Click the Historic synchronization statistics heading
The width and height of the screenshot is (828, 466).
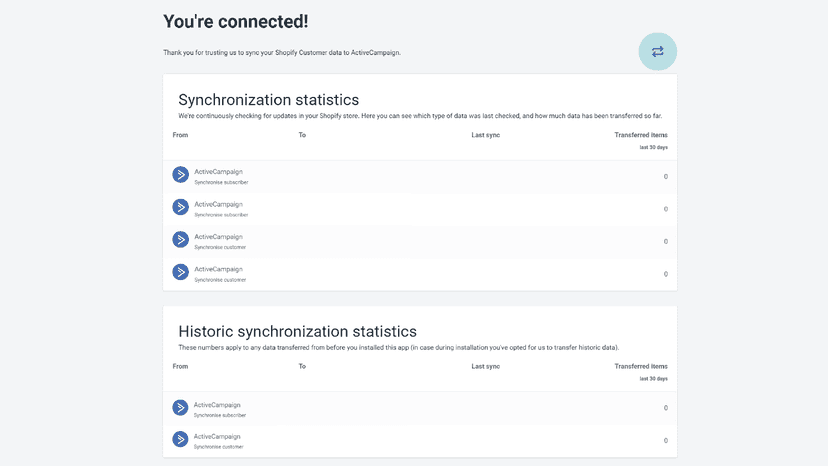click(x=297, y=331)
